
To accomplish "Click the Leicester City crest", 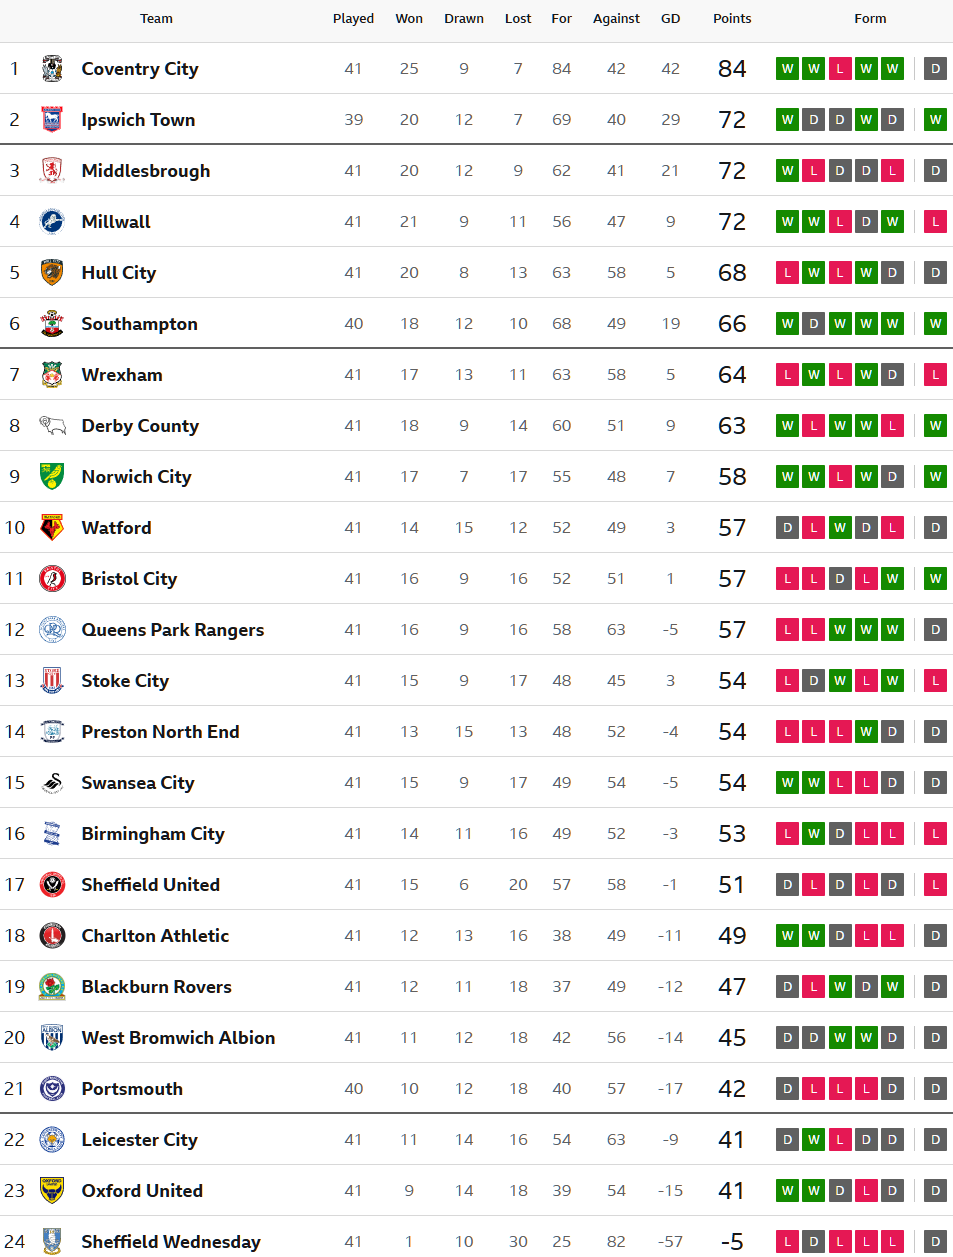I will click(x=52, y=1140).
